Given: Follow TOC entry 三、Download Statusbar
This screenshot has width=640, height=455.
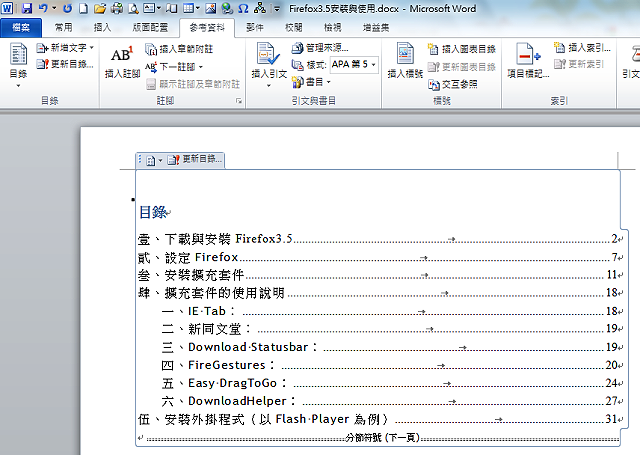Looking at the screenshot, I should point(389,347).
